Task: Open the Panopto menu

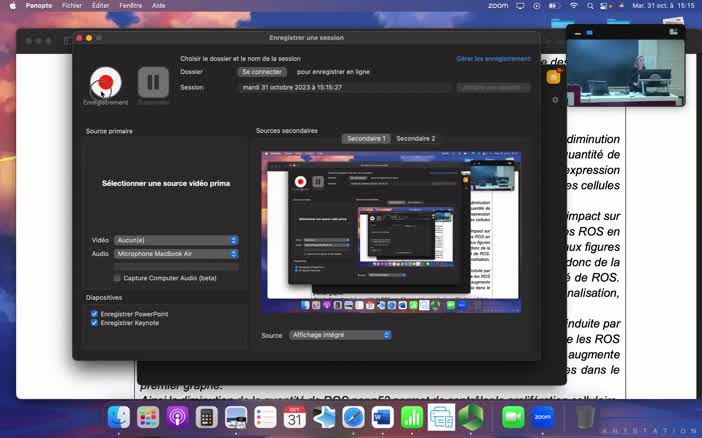Action: click(x=39, y=6)
